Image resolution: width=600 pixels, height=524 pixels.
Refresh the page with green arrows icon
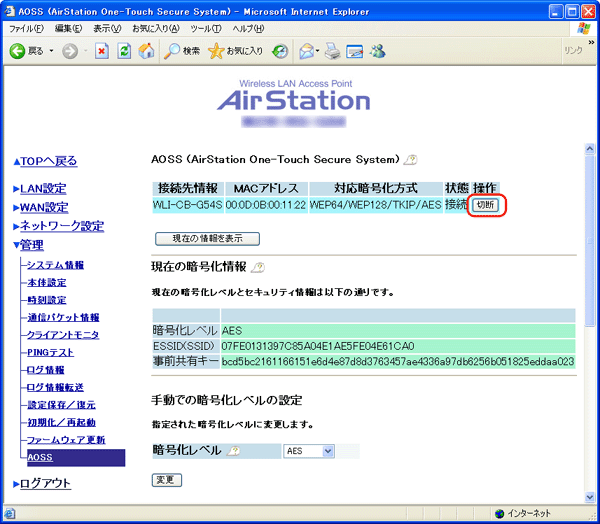(124, 51)
